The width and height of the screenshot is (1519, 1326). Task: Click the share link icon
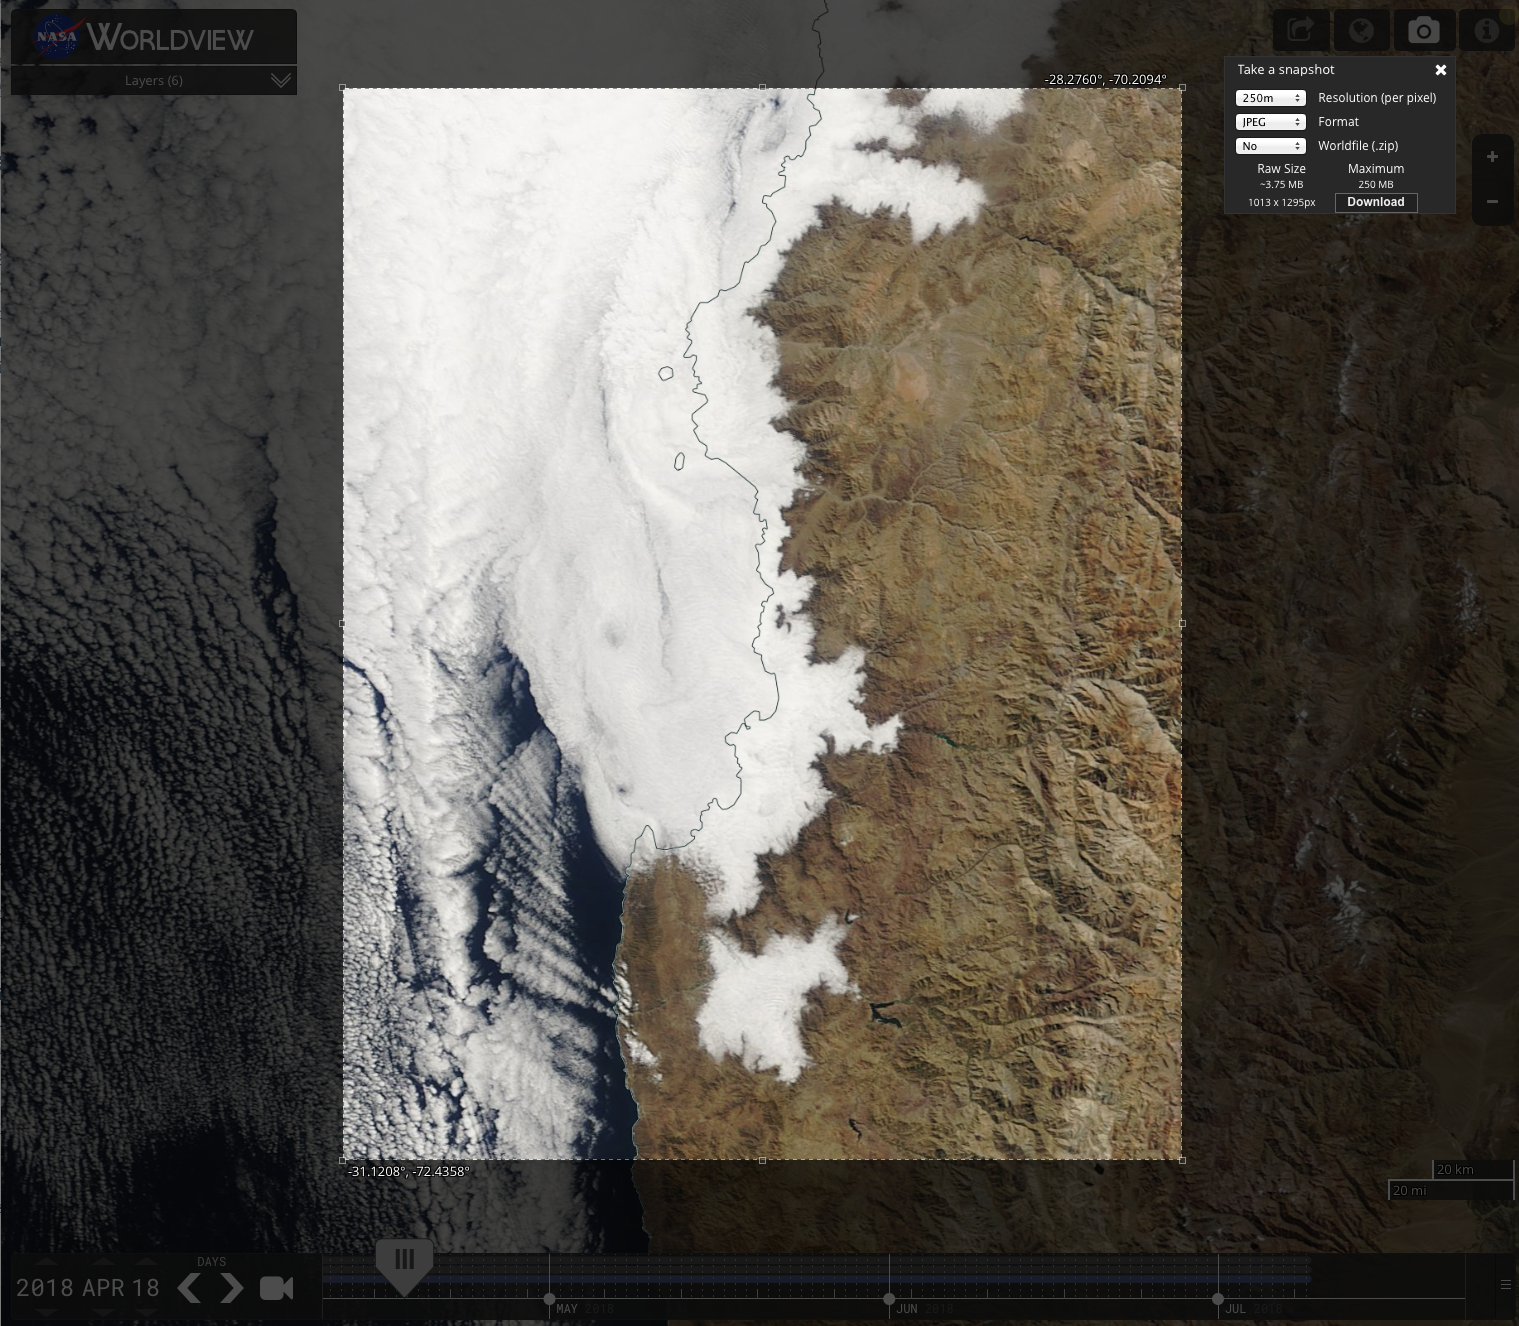click(x=1301, y=30)
